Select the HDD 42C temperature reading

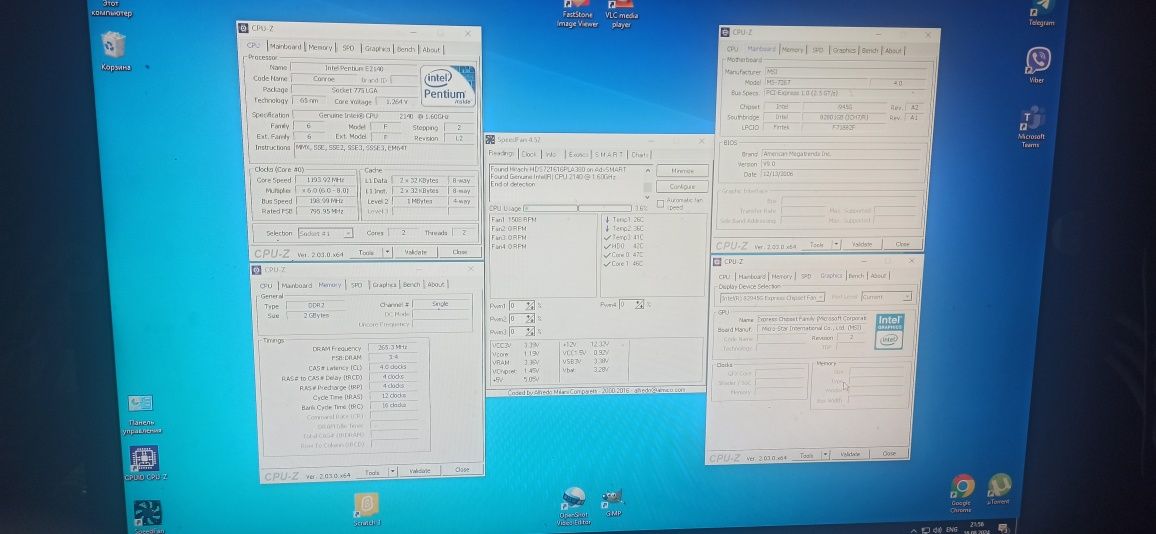coord(623,246)
